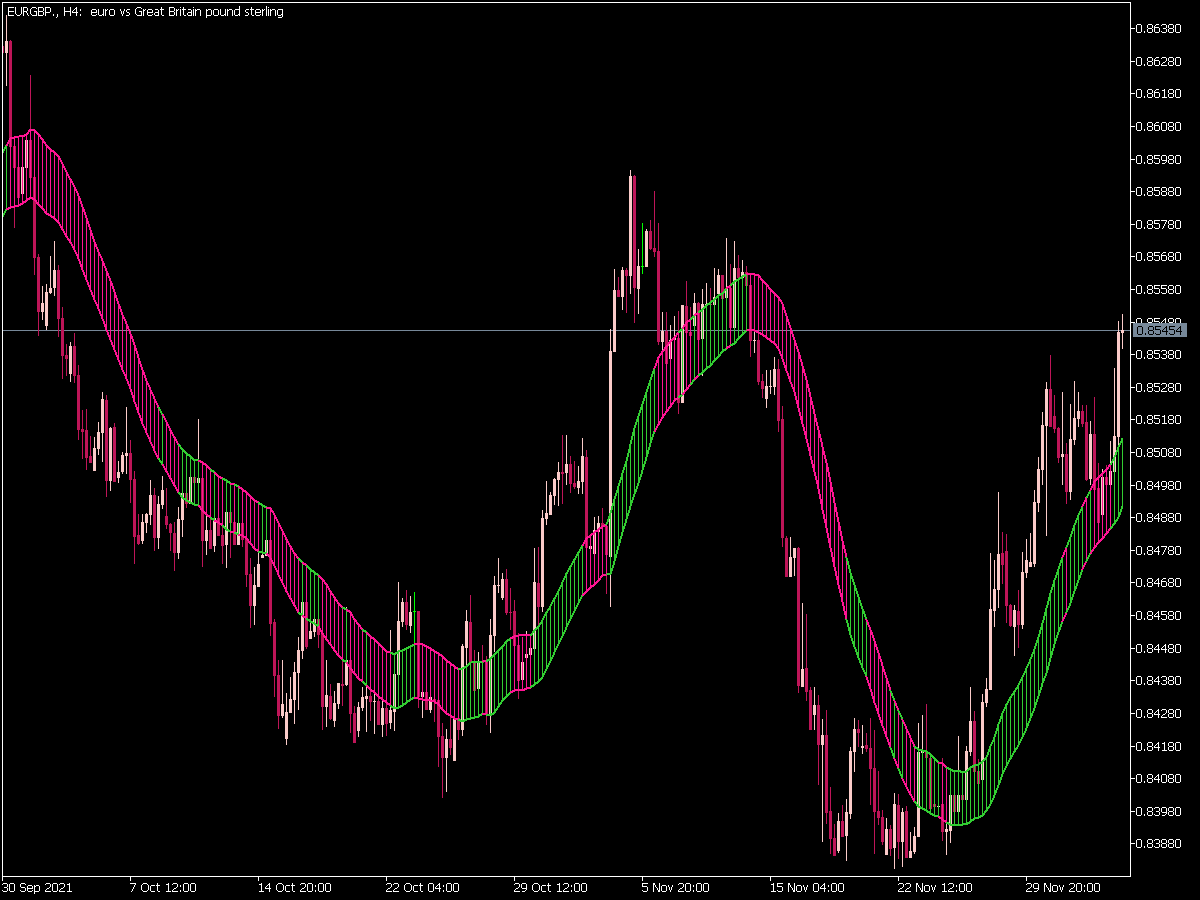Click the 30 Sep 2021 date label
This screenshot has height=900, width=1200.
pyautogui.click(x=37, y=887)
